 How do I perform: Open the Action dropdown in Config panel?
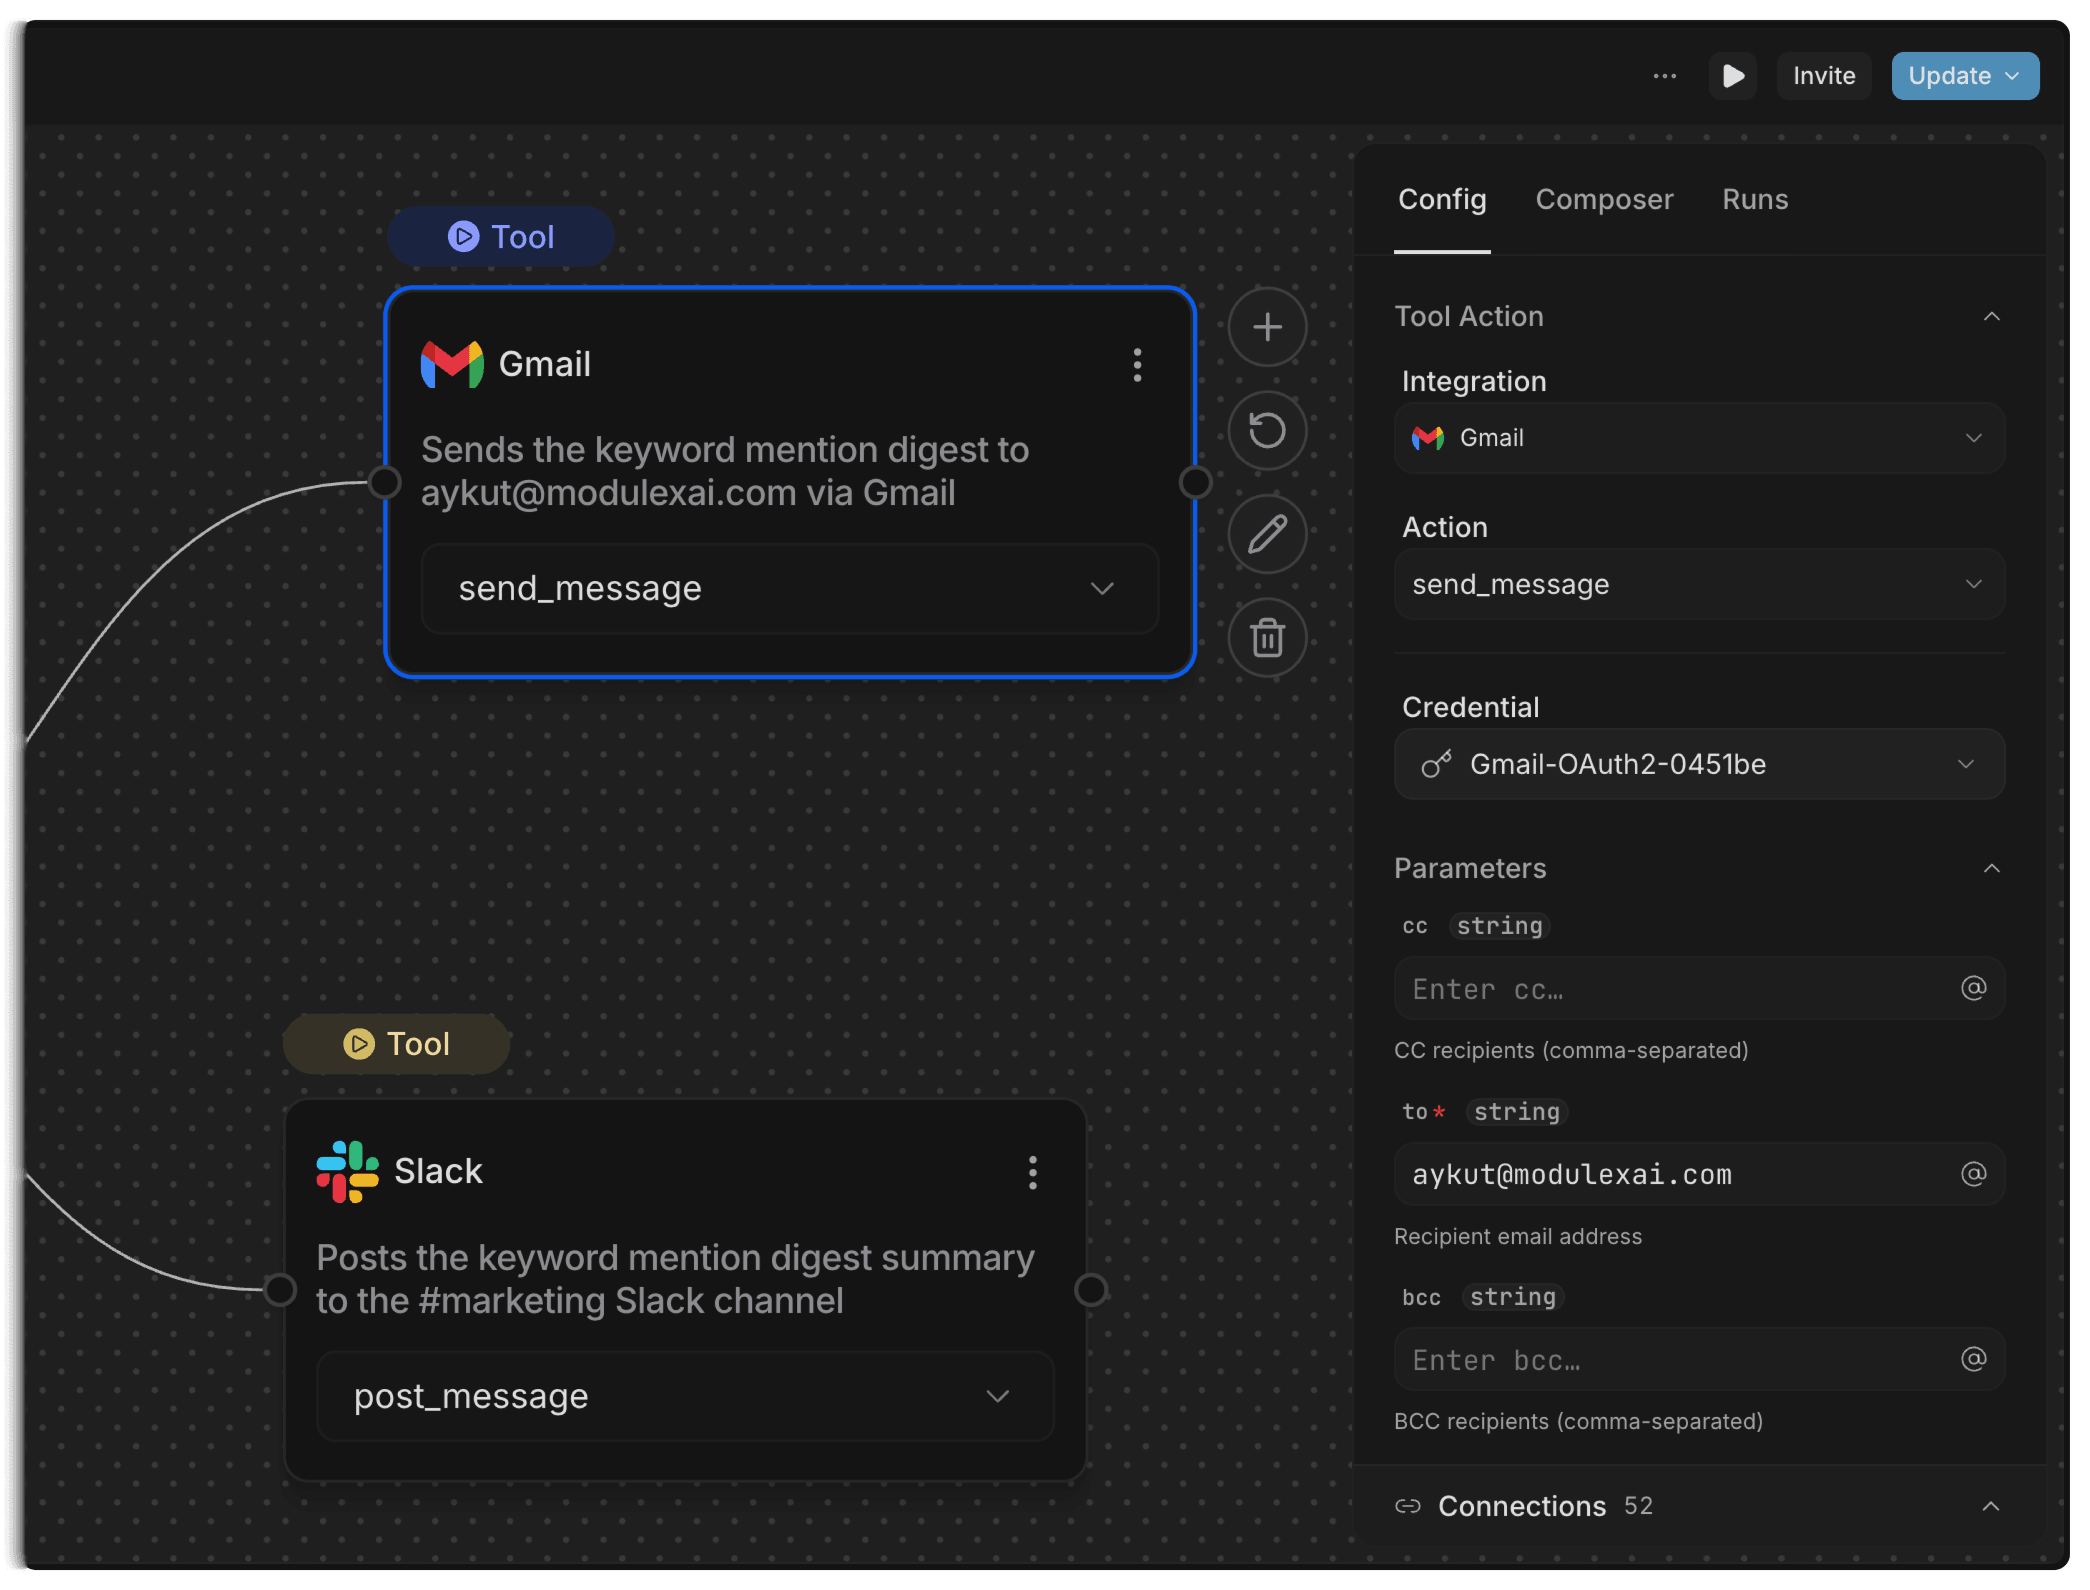point(1699,584)
